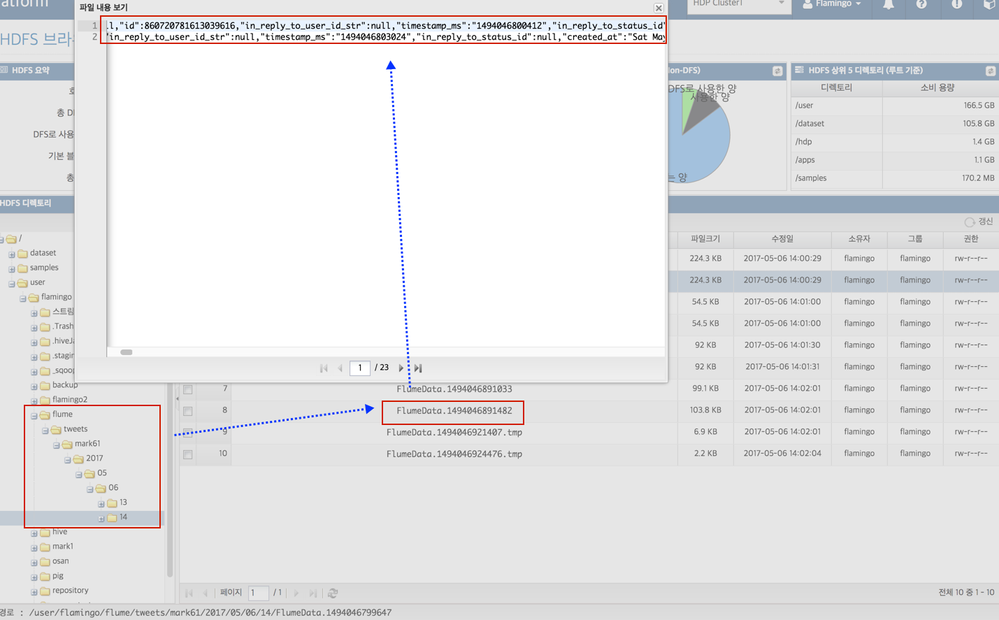999x620 pixels.
Task: Go to previous page in file list pager
Action: tap(205, 593)
